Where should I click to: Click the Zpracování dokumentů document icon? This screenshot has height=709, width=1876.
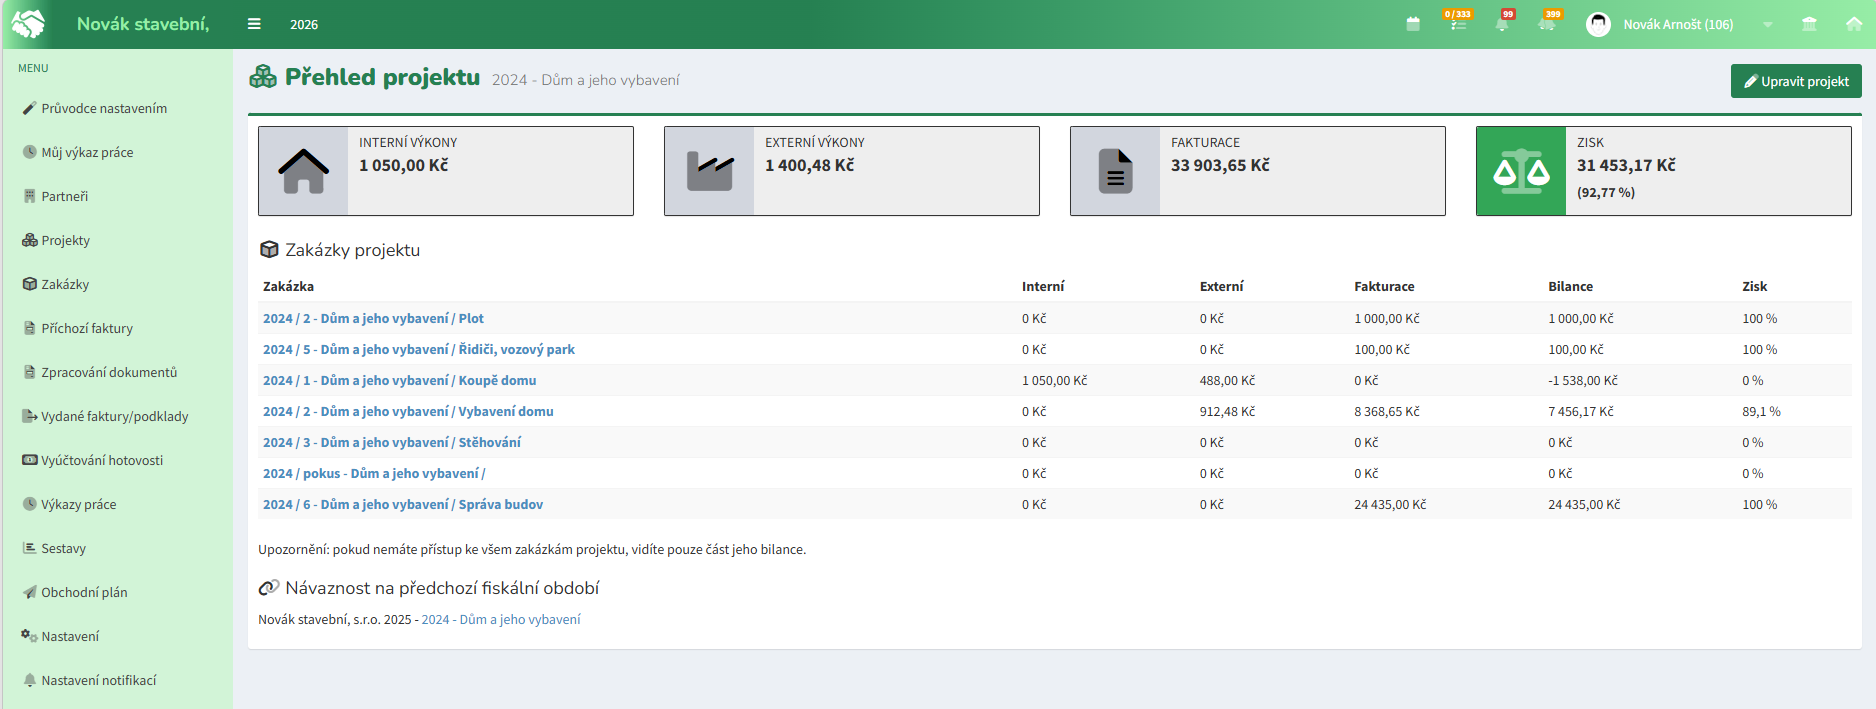point(30,372)
